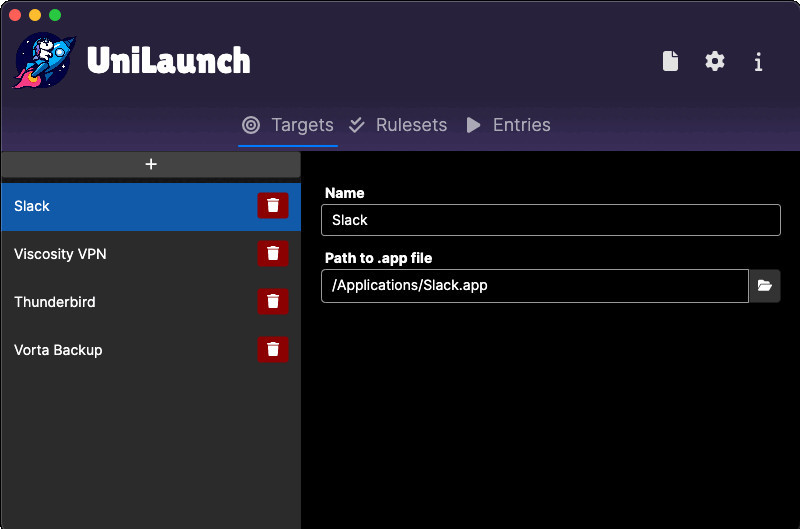
Task: Select the Slack target in list
Action: click(x=151, y=207)
